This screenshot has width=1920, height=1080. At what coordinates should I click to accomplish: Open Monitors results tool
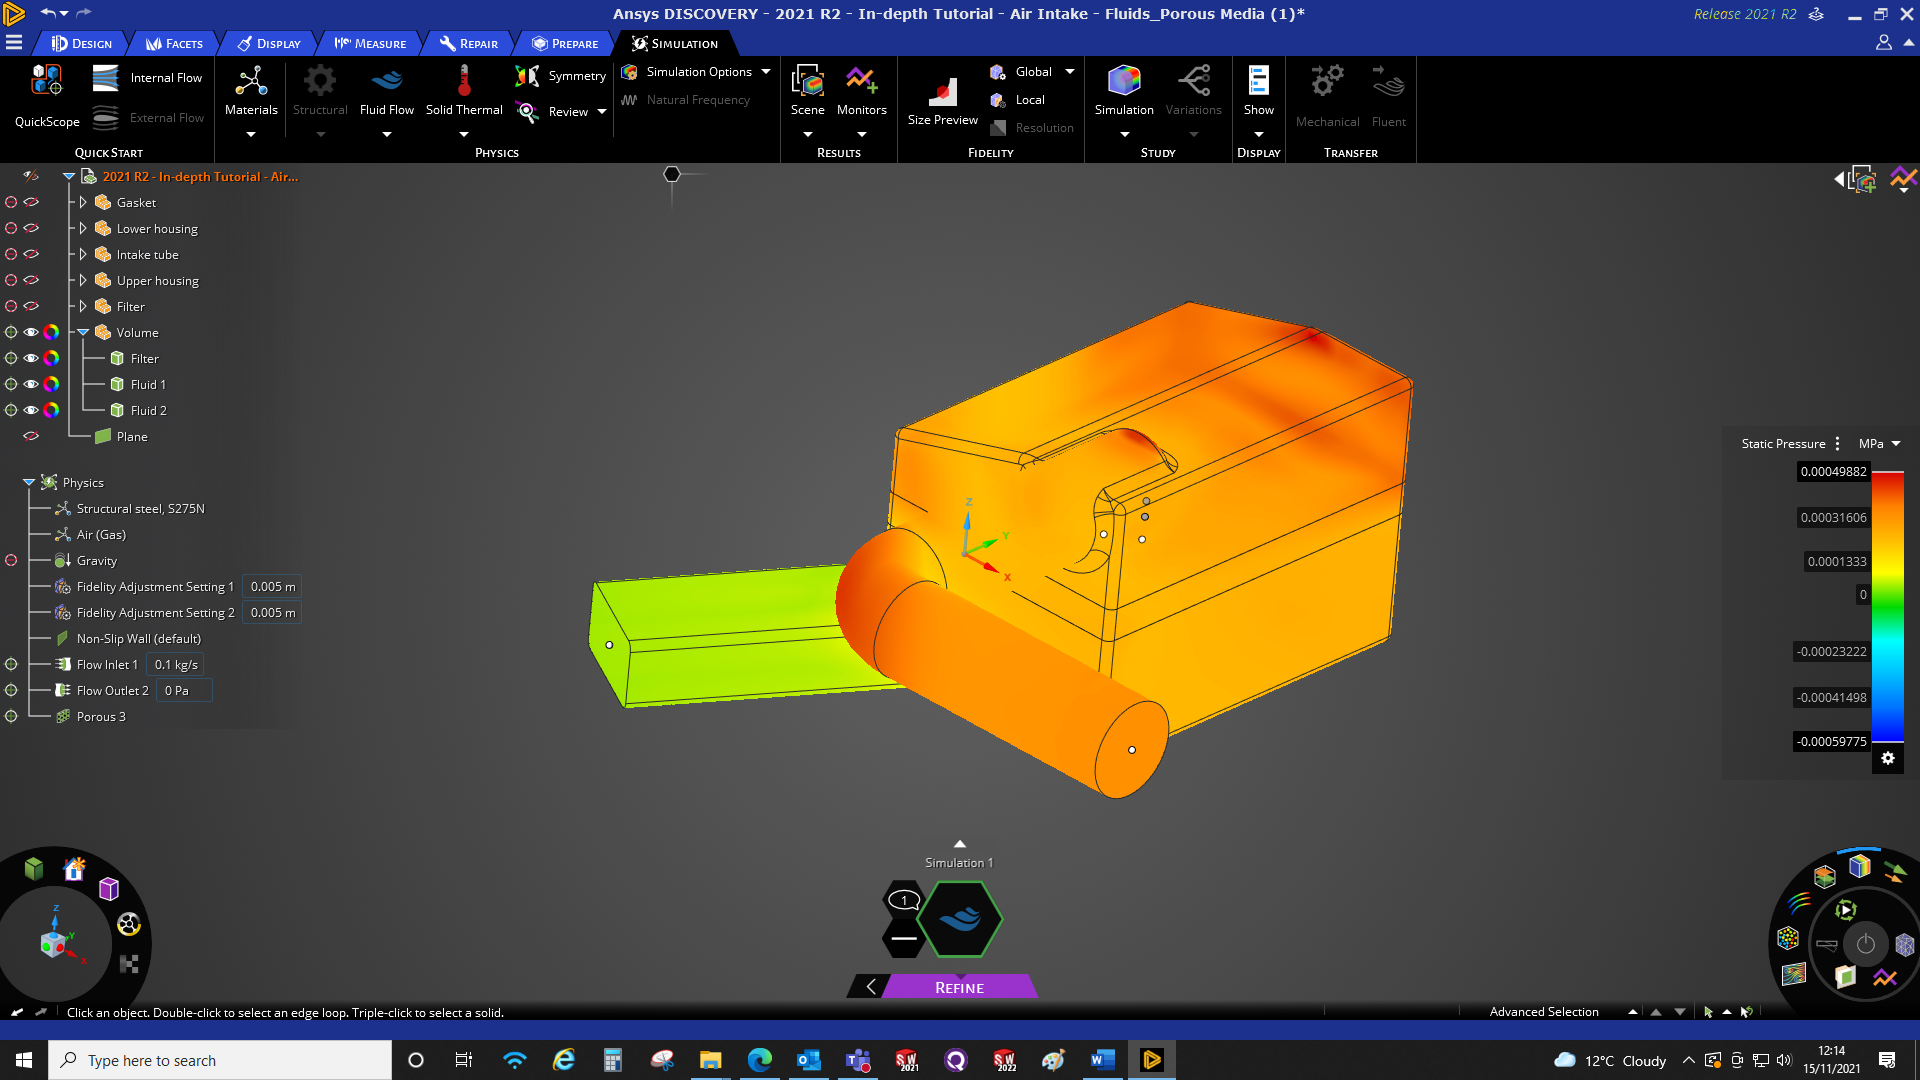pyautogui.click(x=862, y=92)
